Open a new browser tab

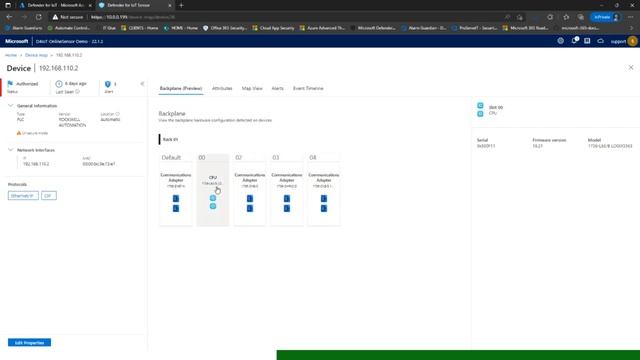pos(181,5)
